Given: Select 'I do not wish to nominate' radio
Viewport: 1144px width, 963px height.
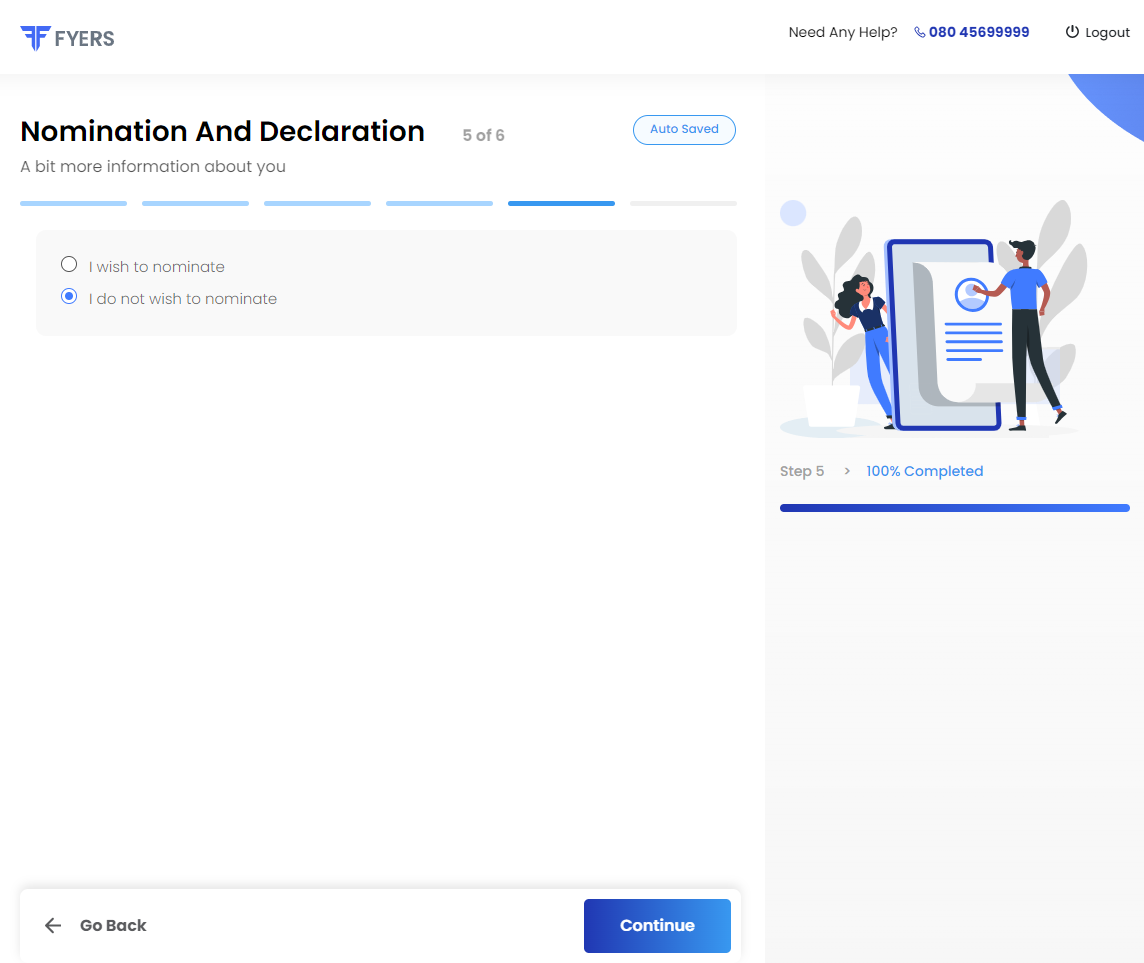Looking at the screenshot, I should click(69, 296).
